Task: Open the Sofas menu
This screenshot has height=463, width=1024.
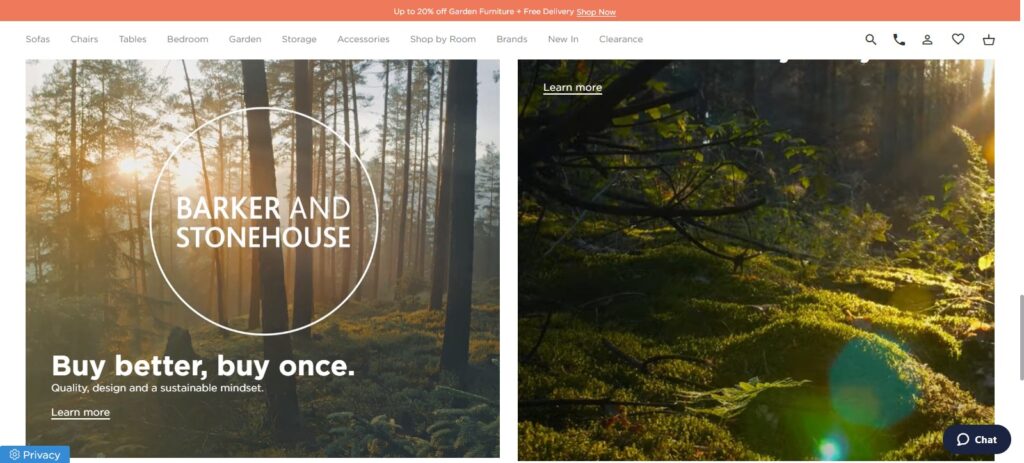Action: (x=38, y=39)
